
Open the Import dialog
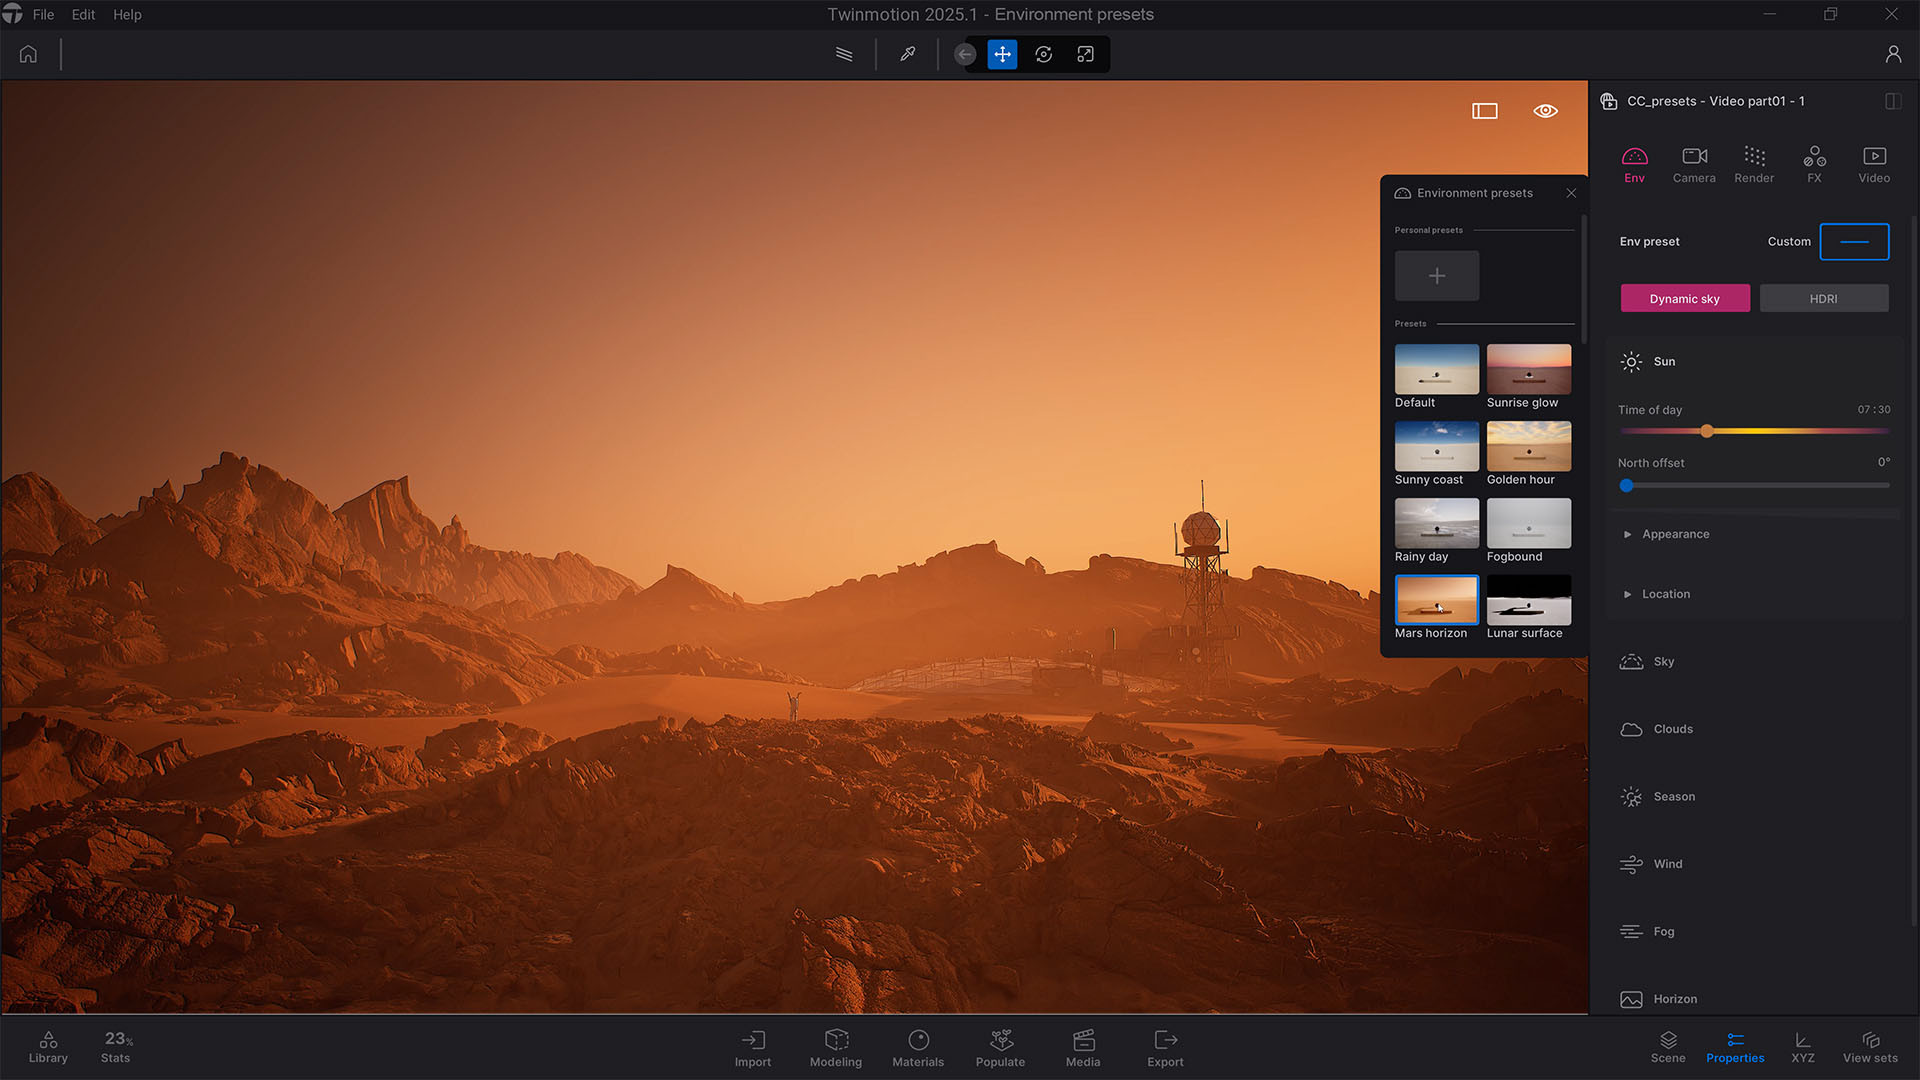click(x=752, y=1046)
